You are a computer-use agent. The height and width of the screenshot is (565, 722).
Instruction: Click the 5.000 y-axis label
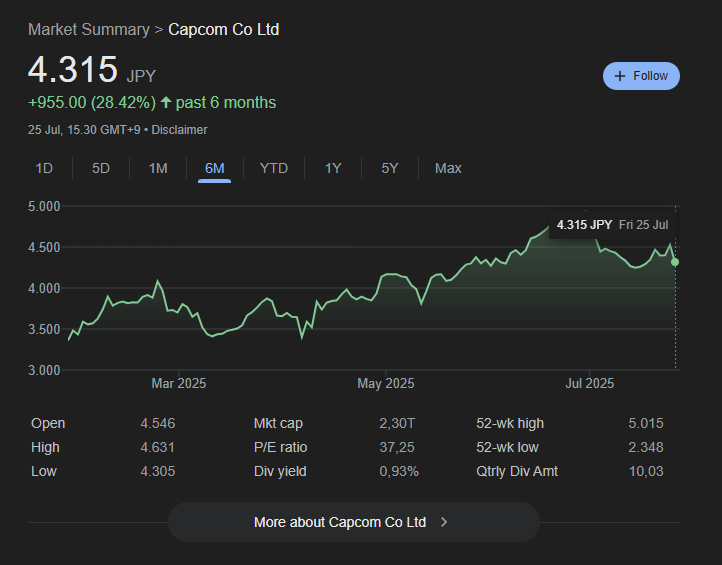tap(44, 206)
